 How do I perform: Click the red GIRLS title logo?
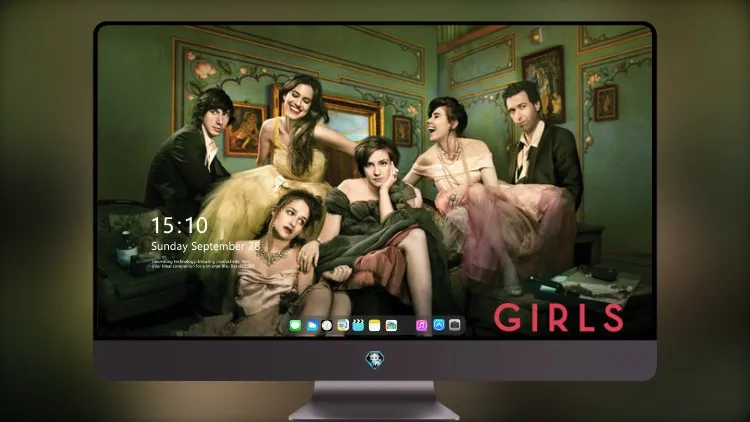click(558, 318)
